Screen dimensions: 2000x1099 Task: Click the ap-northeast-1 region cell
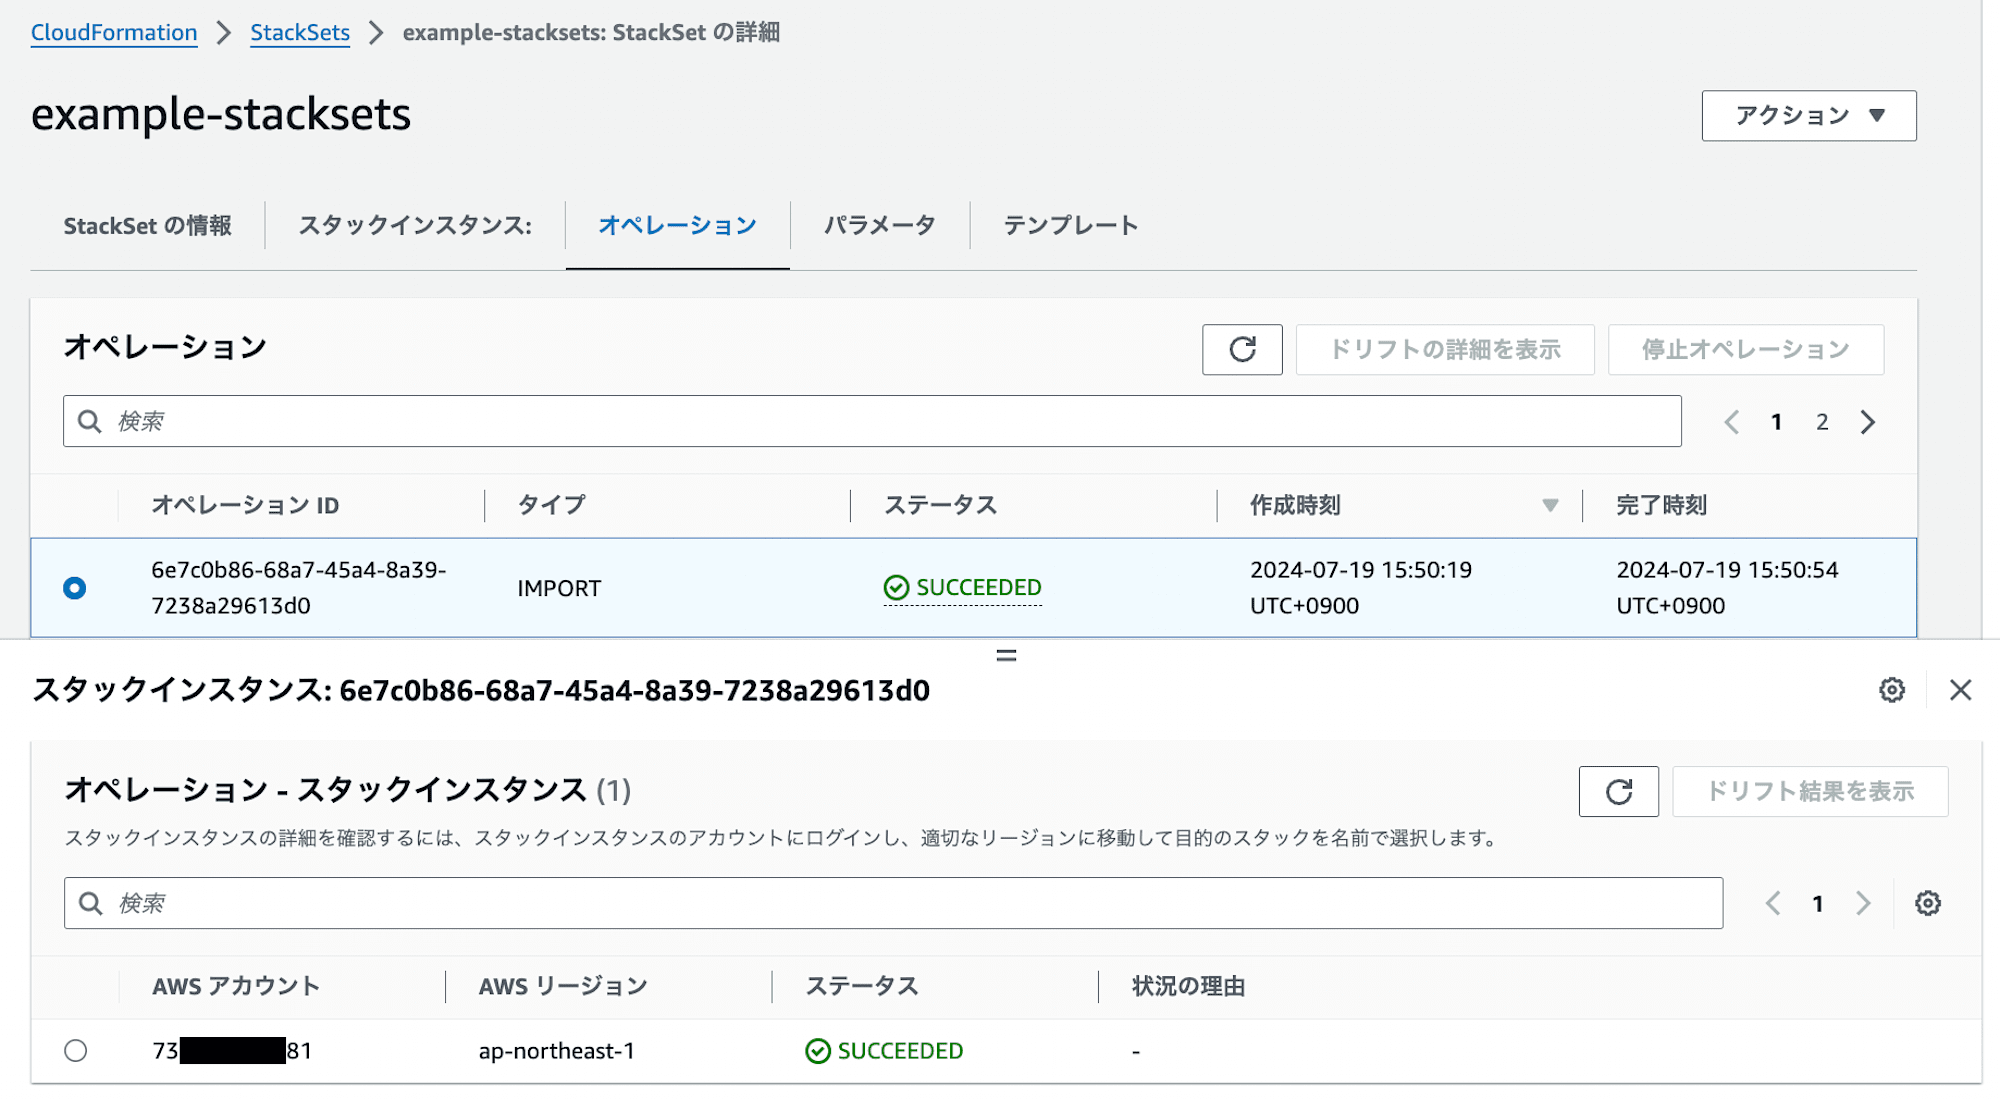pos(556,1051)
